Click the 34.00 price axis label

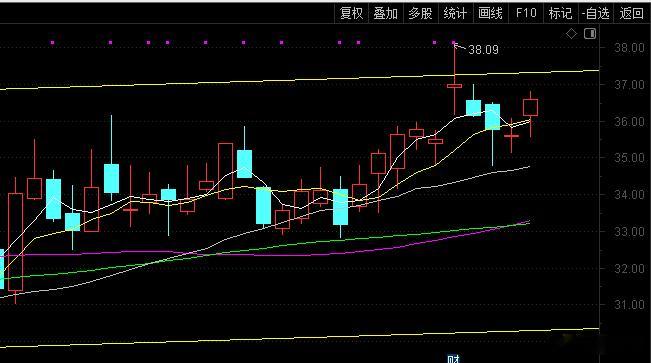click(629, 194)
